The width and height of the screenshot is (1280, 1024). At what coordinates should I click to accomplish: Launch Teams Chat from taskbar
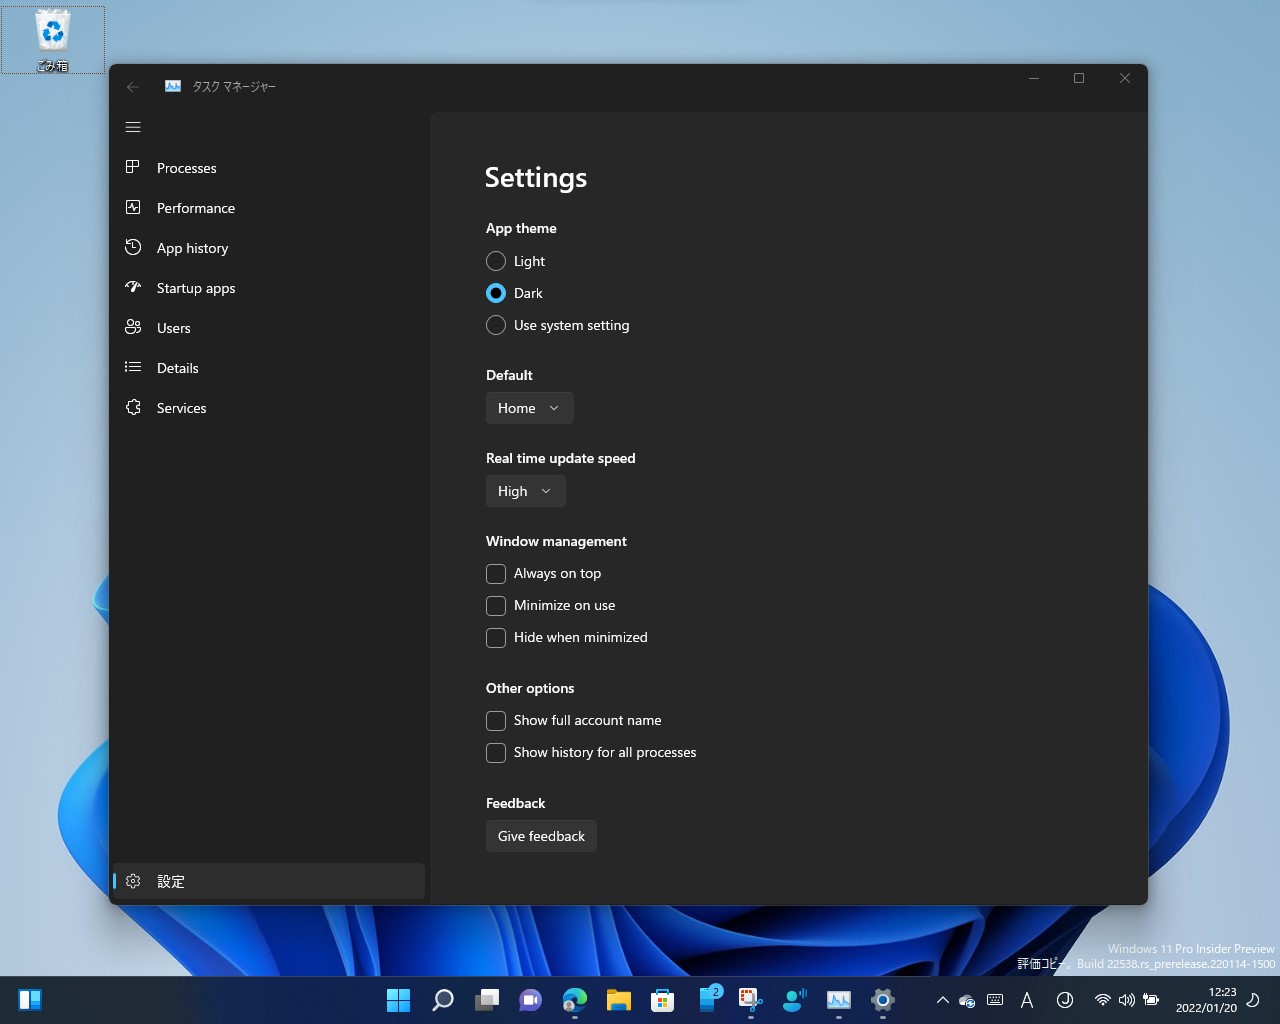(x=530, y=1000)
